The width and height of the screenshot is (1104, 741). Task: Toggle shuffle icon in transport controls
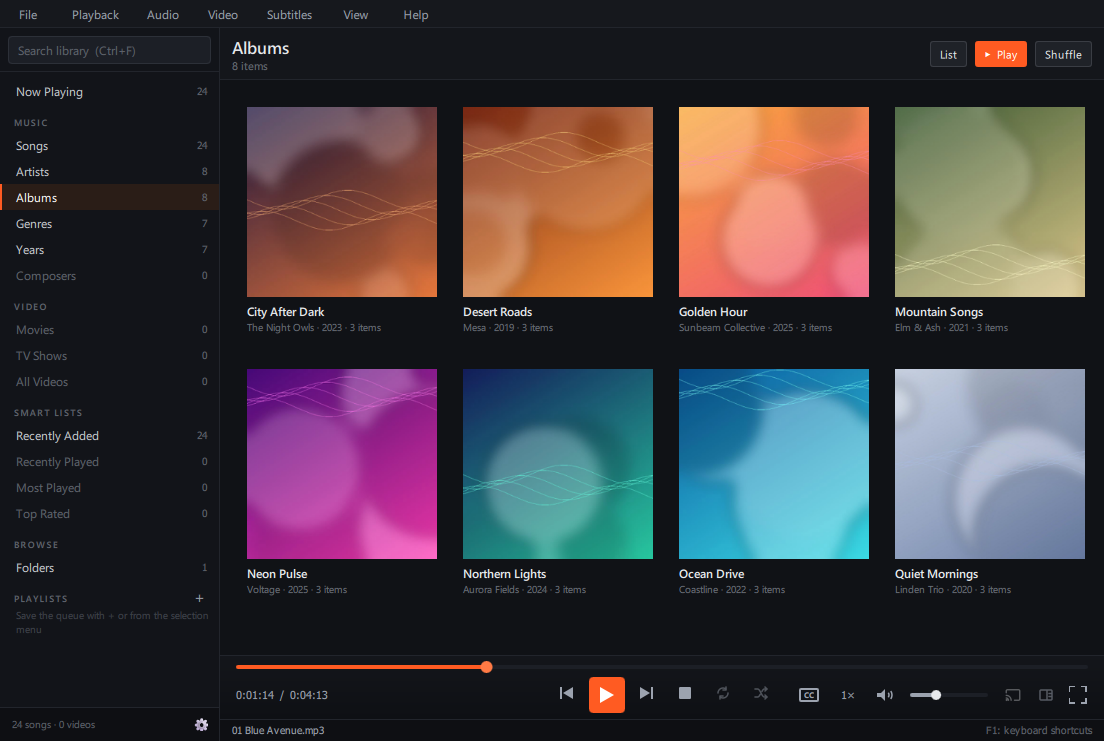coord(761,694)
